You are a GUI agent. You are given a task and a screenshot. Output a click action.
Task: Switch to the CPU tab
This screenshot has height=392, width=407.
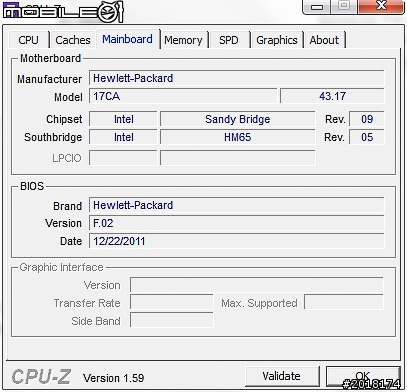[29, 40]
